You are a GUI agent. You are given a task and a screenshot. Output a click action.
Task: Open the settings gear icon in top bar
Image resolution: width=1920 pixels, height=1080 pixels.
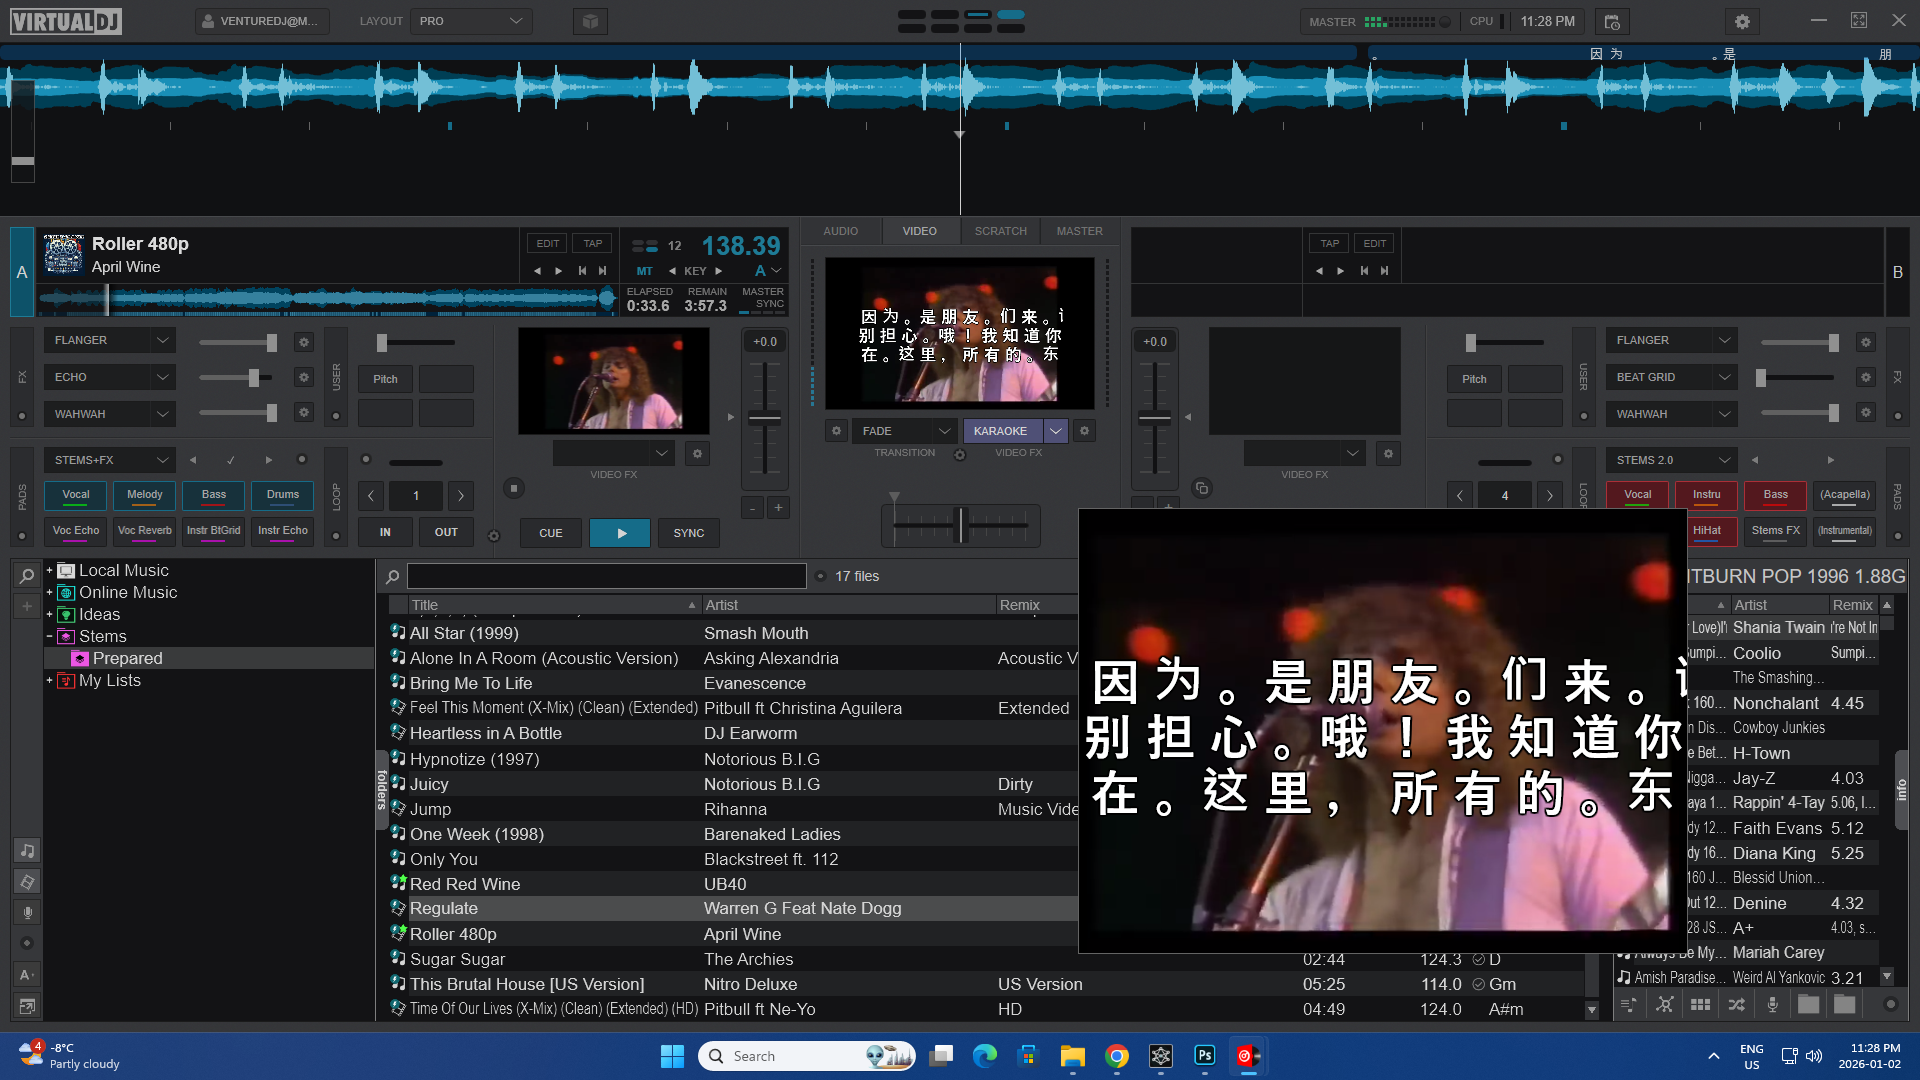1742,21
